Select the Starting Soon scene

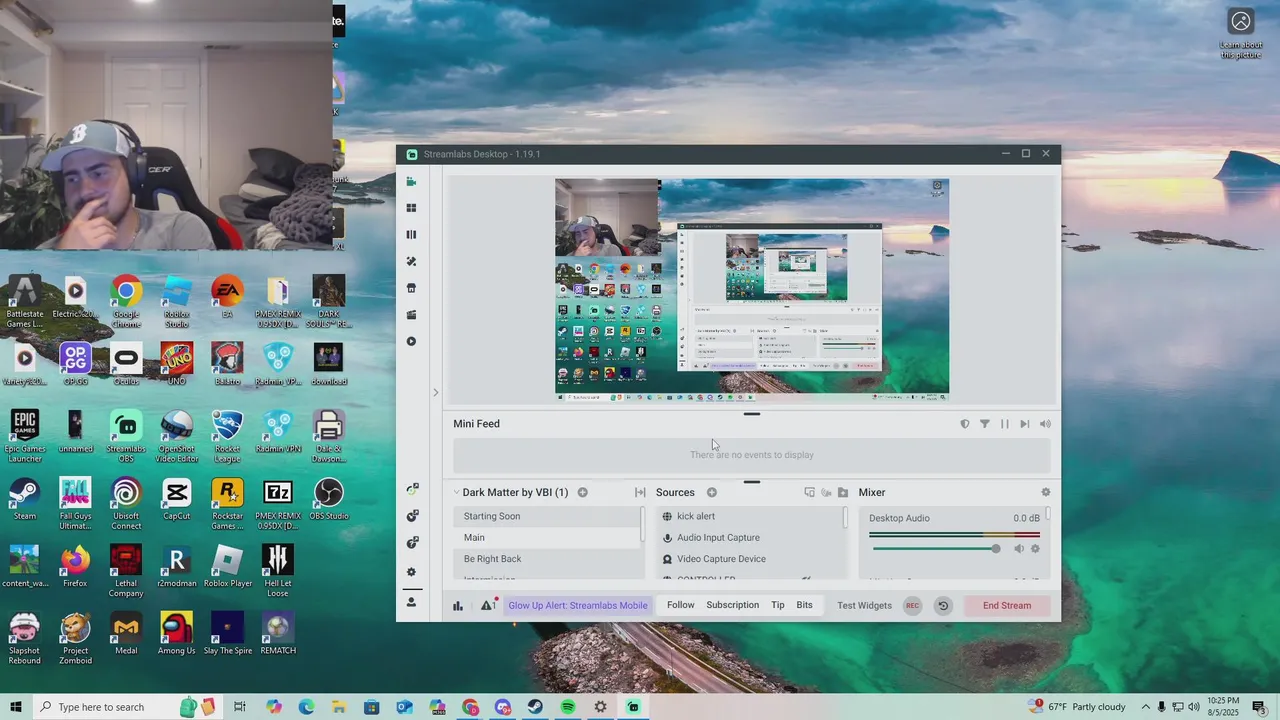547,516
